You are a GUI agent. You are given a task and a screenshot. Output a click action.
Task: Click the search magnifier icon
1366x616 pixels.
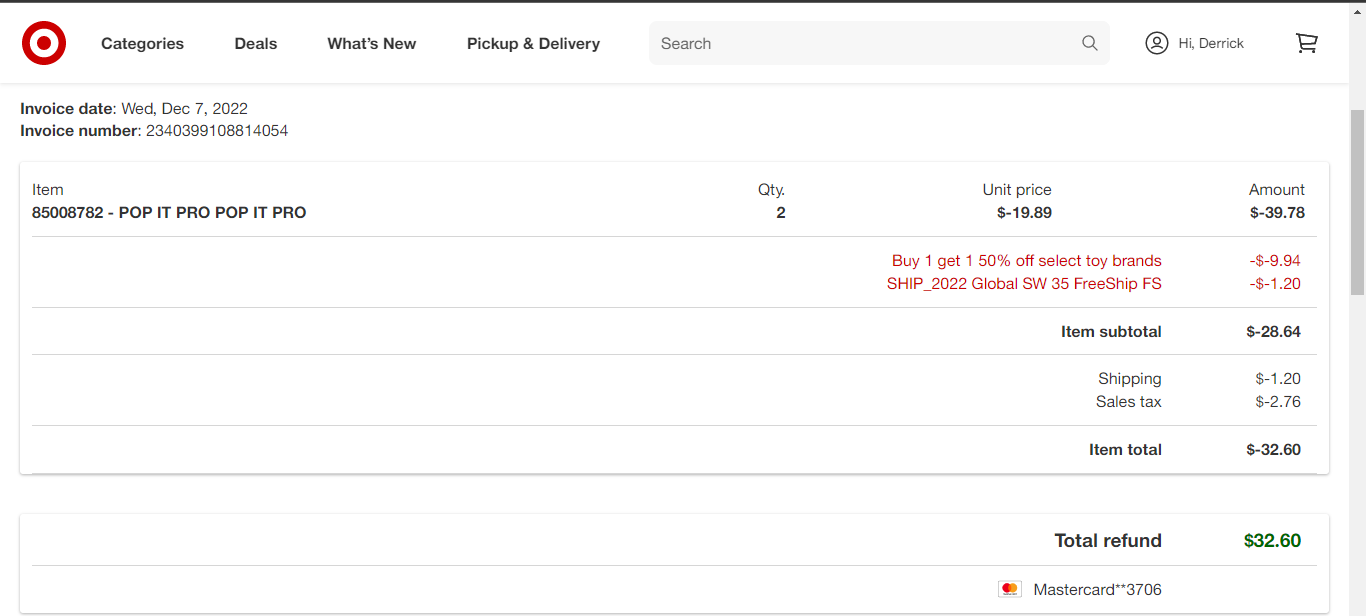[1089, 43]
